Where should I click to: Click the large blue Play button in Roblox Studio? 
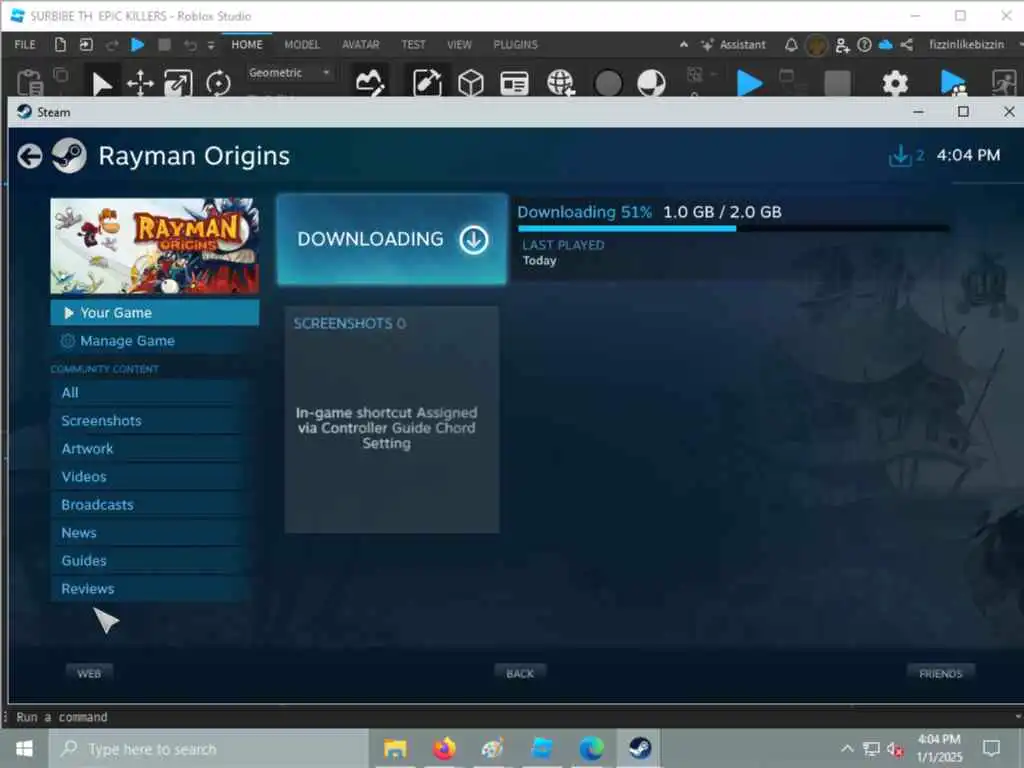pos(750,83)
